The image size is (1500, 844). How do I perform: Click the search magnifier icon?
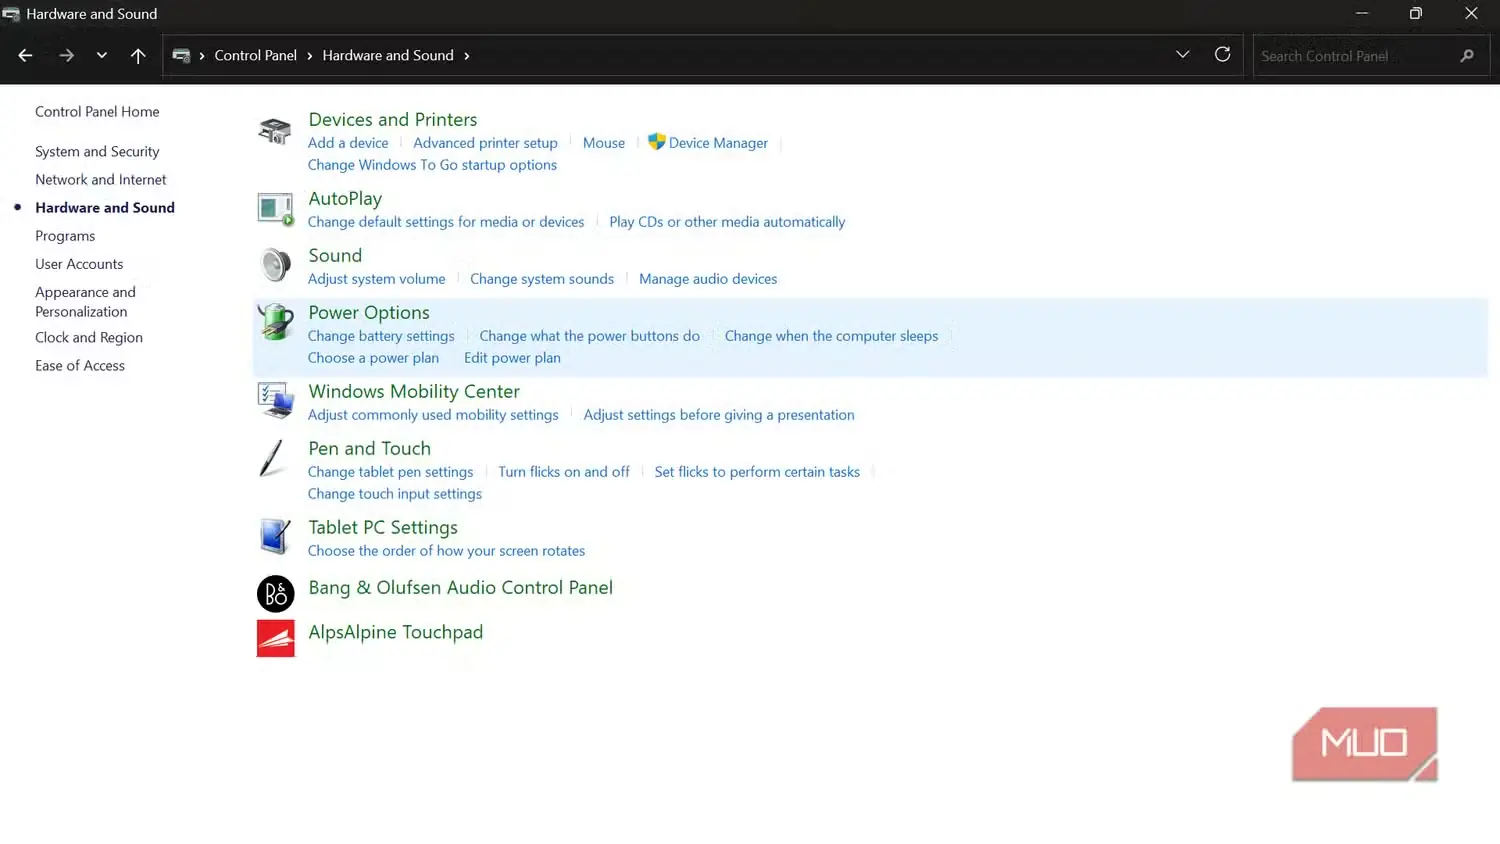(x=1467, y=56)
